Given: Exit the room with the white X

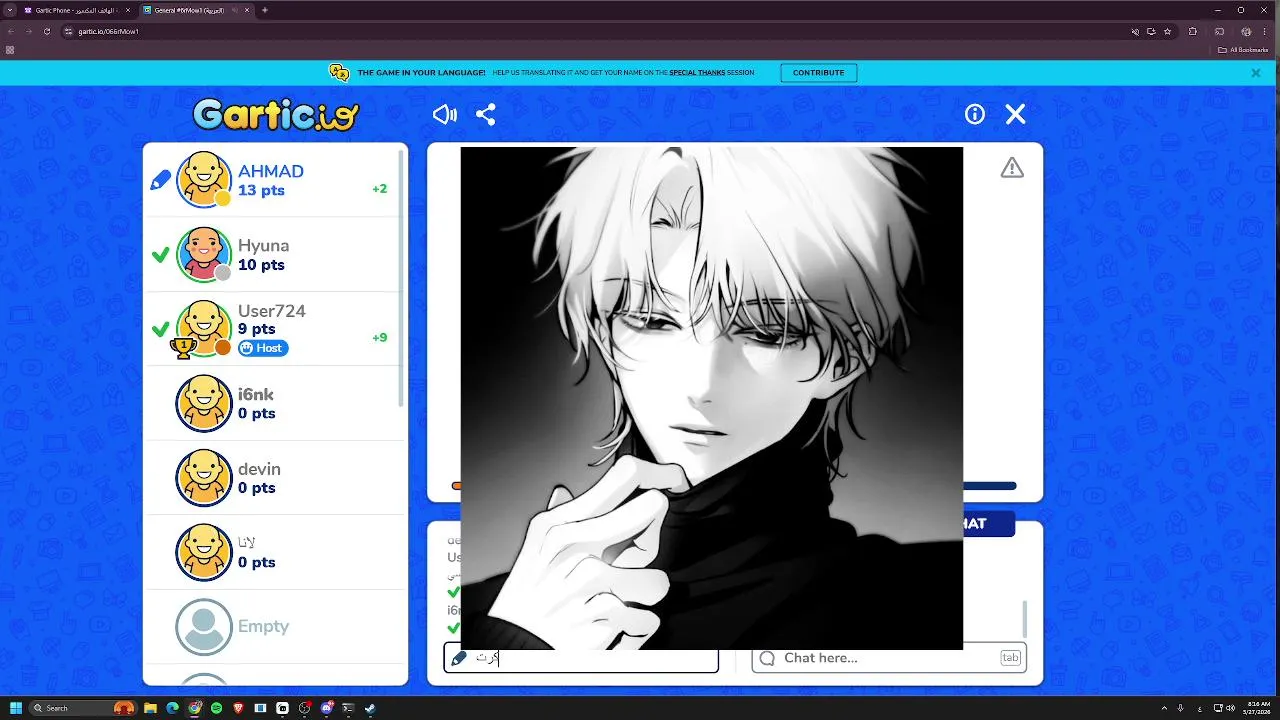Looking at the screenshot, I should [x=1016, y=115].
